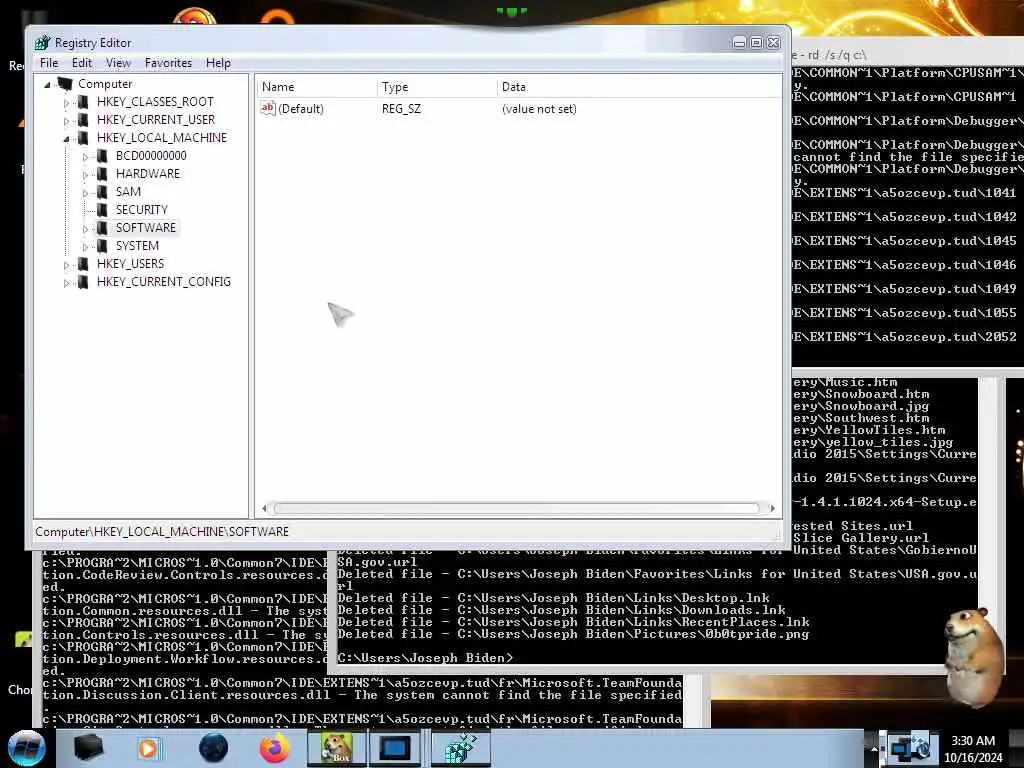This screenshot has width=1024, height=768.
Task: Select the SYSTEM key label
Action: tap(137, 246)
